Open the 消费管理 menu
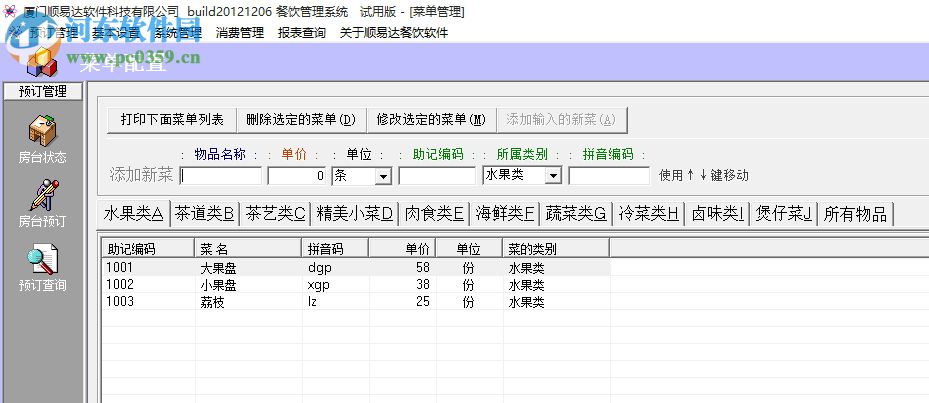The height and width of the screenshot is (403, 929). (x=240, y=33)
